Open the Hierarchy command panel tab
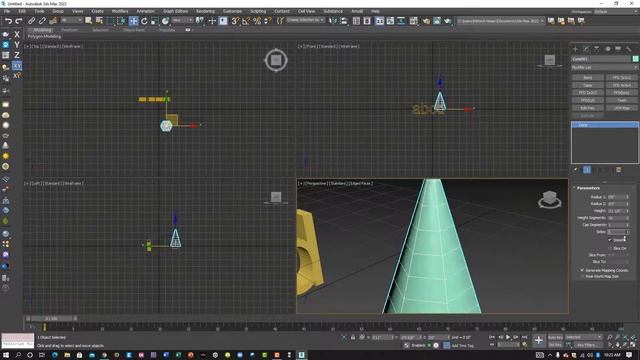Viewport: 640px width, 360px height. [x=597, y=49]
